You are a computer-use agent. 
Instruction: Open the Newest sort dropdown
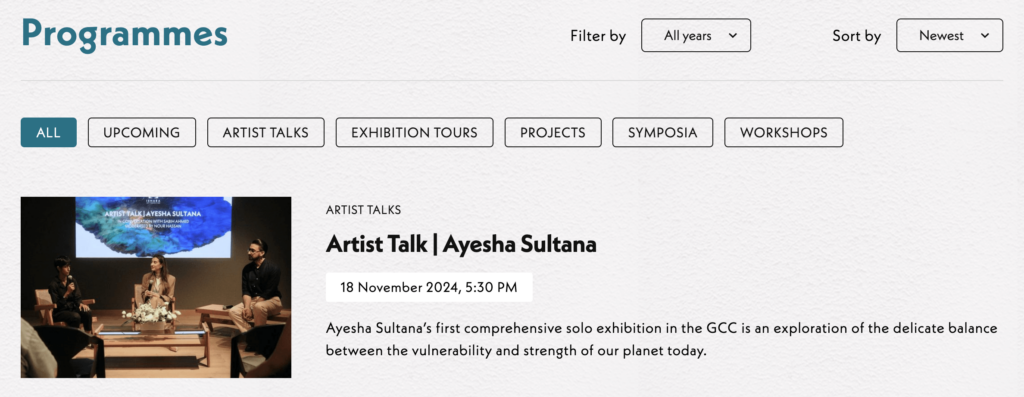tap(950, 35)
